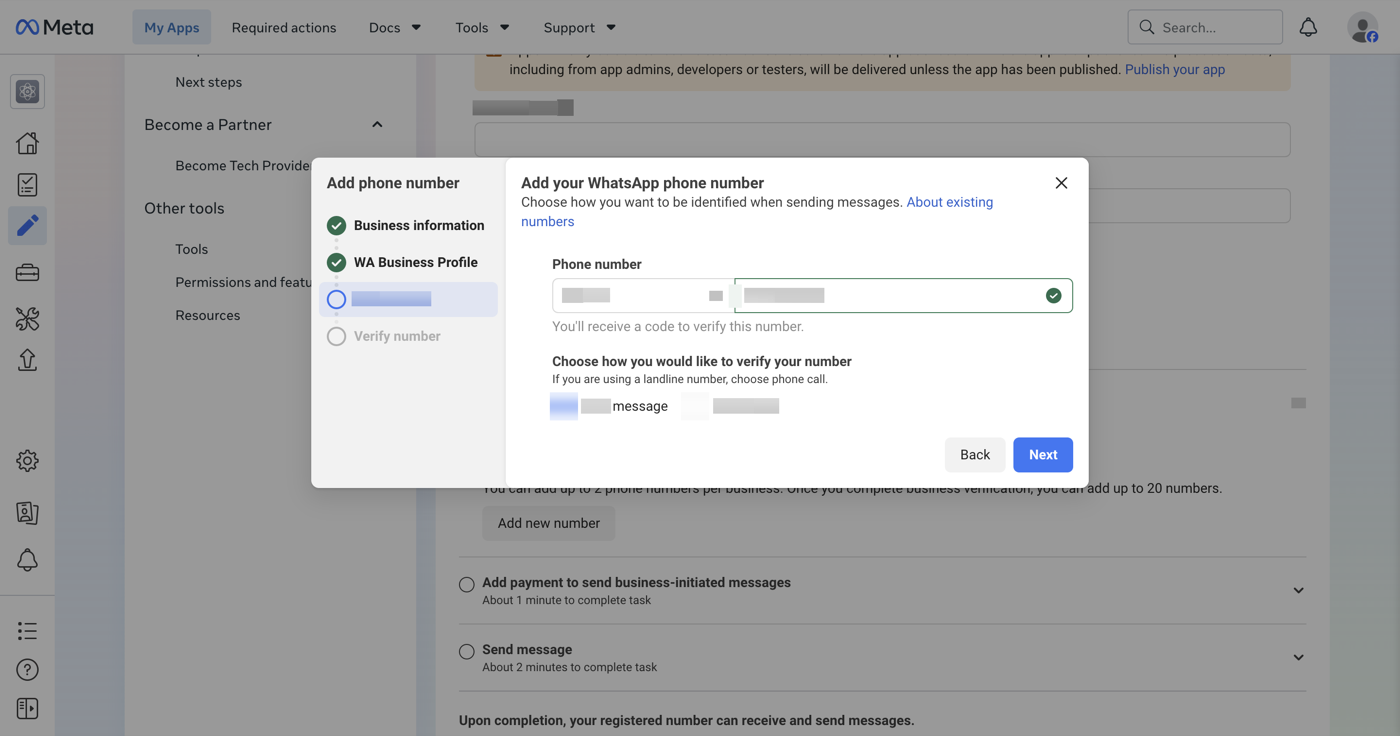
Task: Collapse the Become a Partner section
Action: coord(377,125)
